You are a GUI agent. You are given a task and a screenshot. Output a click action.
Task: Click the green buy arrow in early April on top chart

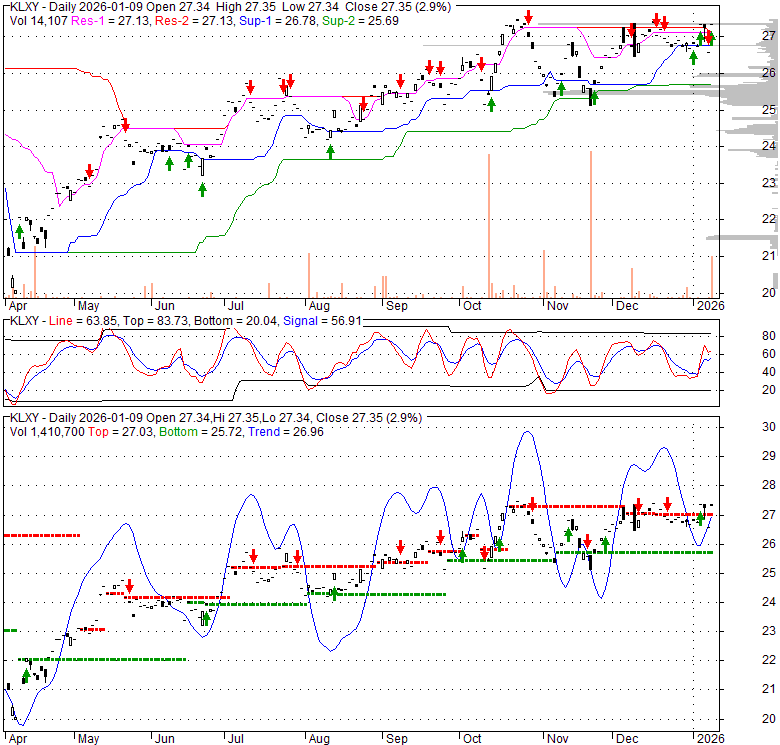pyautogui.click(x=18, y=232)
